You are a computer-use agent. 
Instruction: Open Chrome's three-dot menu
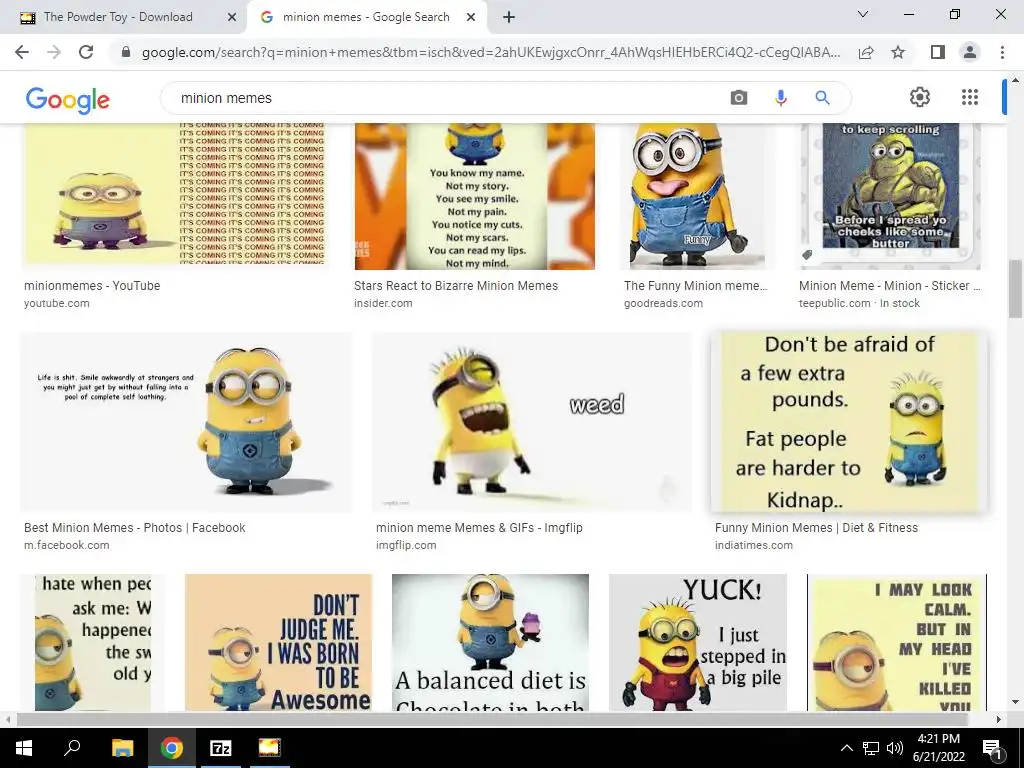tap(1002, 52)
